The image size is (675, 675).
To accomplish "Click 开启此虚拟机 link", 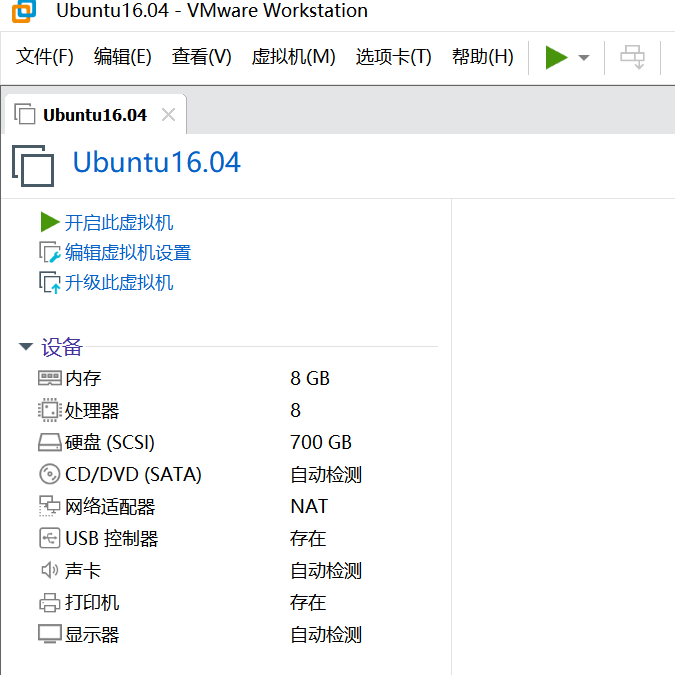I will pos(119,223).
